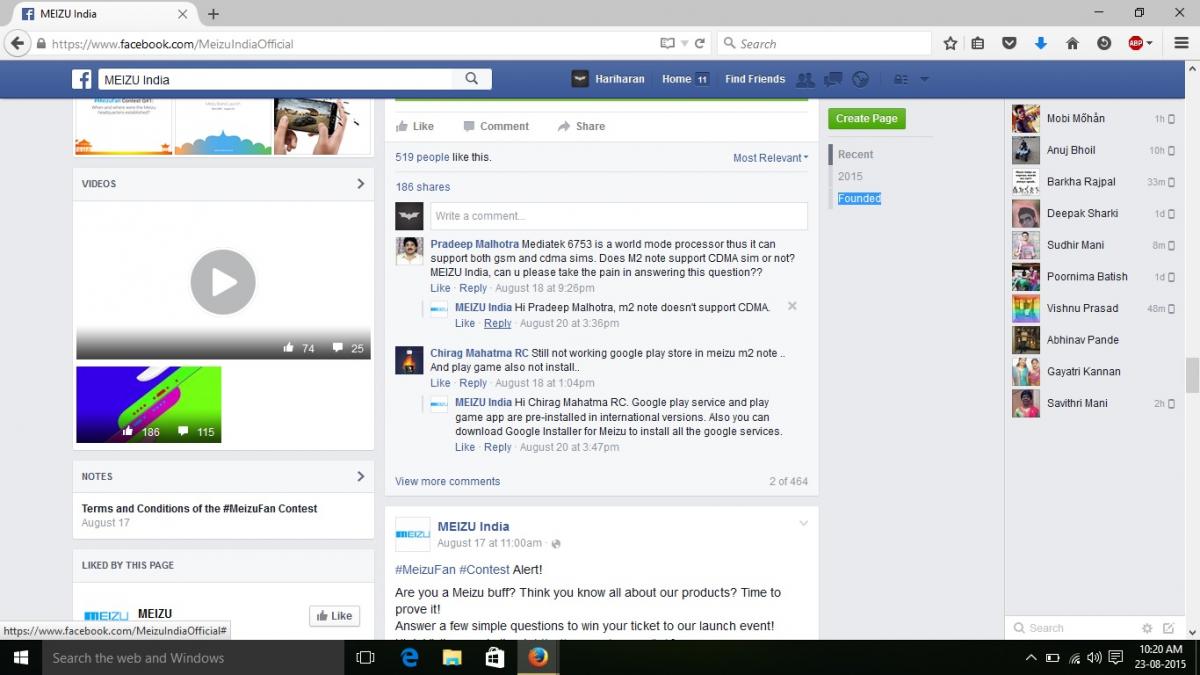Viewport: 1200px width, 675px height.
Task: Open the Notifications globe icon
Action: click(859, 80)
